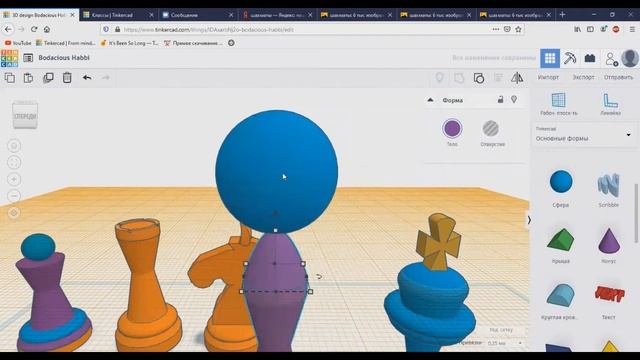Image resolution: width=640 pixels, height=360 pixels.
Task: Pick the green Крыша roof shape
Action: 560,239
